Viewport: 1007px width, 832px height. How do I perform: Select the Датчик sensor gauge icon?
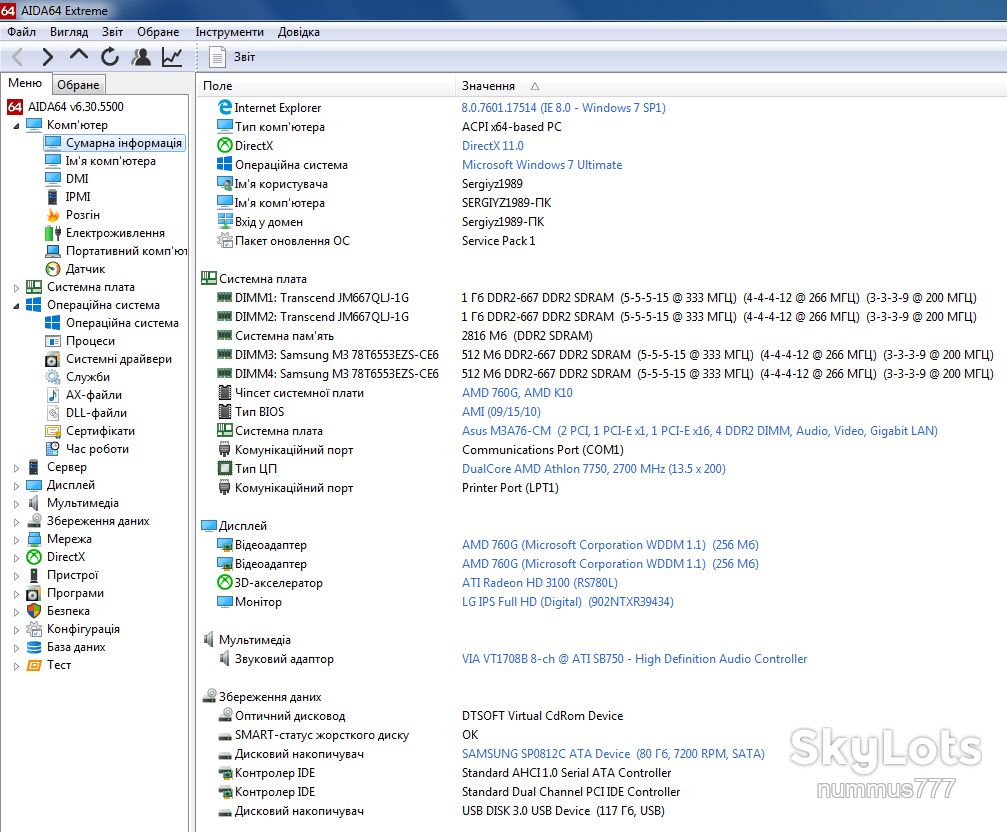pyautogui.click(x=53, y=269)
